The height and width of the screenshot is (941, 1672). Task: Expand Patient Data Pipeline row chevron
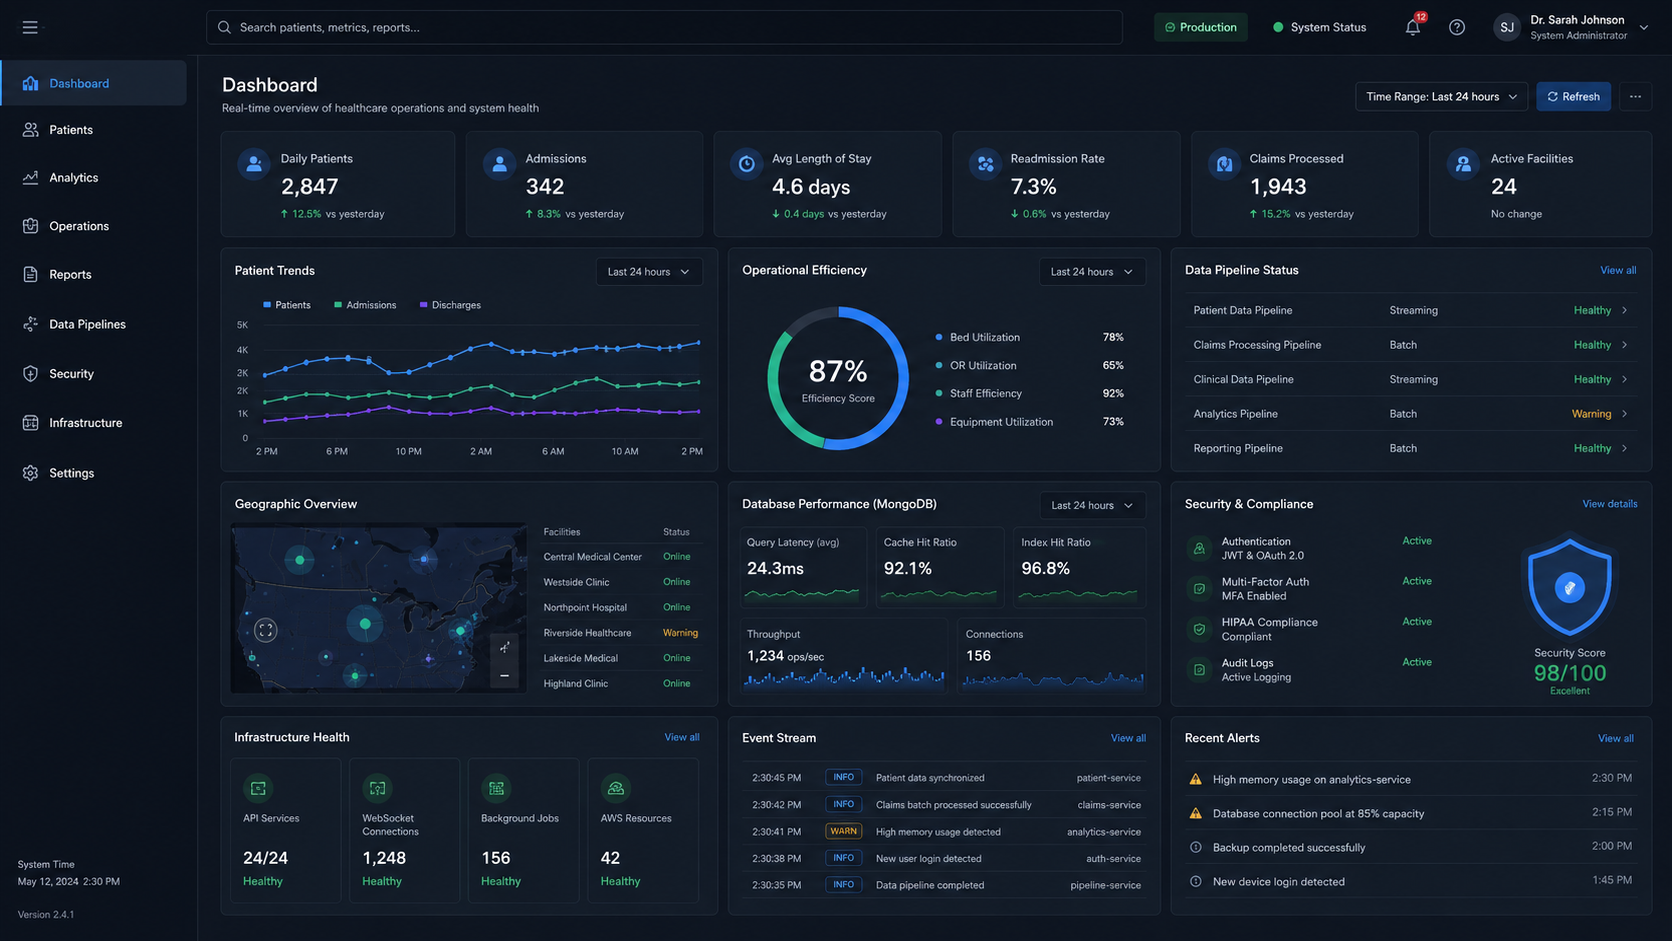[1624, 310]
